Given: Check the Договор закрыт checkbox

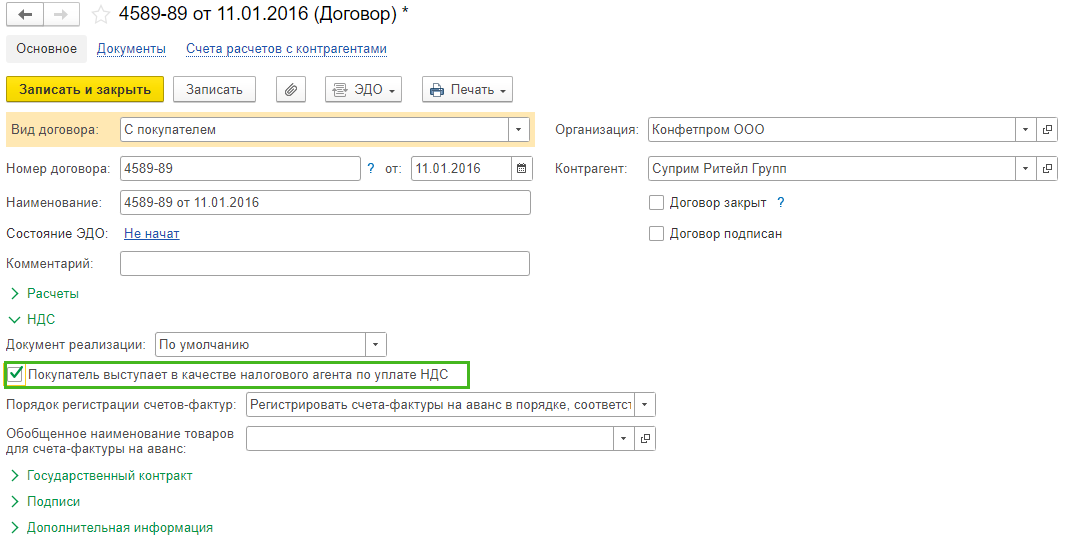Looking at the screenshot, I should (657, 203).
